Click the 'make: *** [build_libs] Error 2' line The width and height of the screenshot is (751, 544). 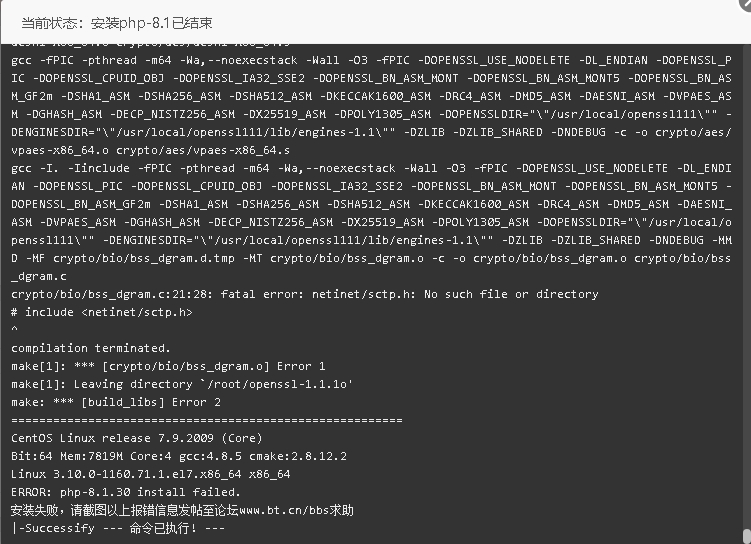point(116,402)
